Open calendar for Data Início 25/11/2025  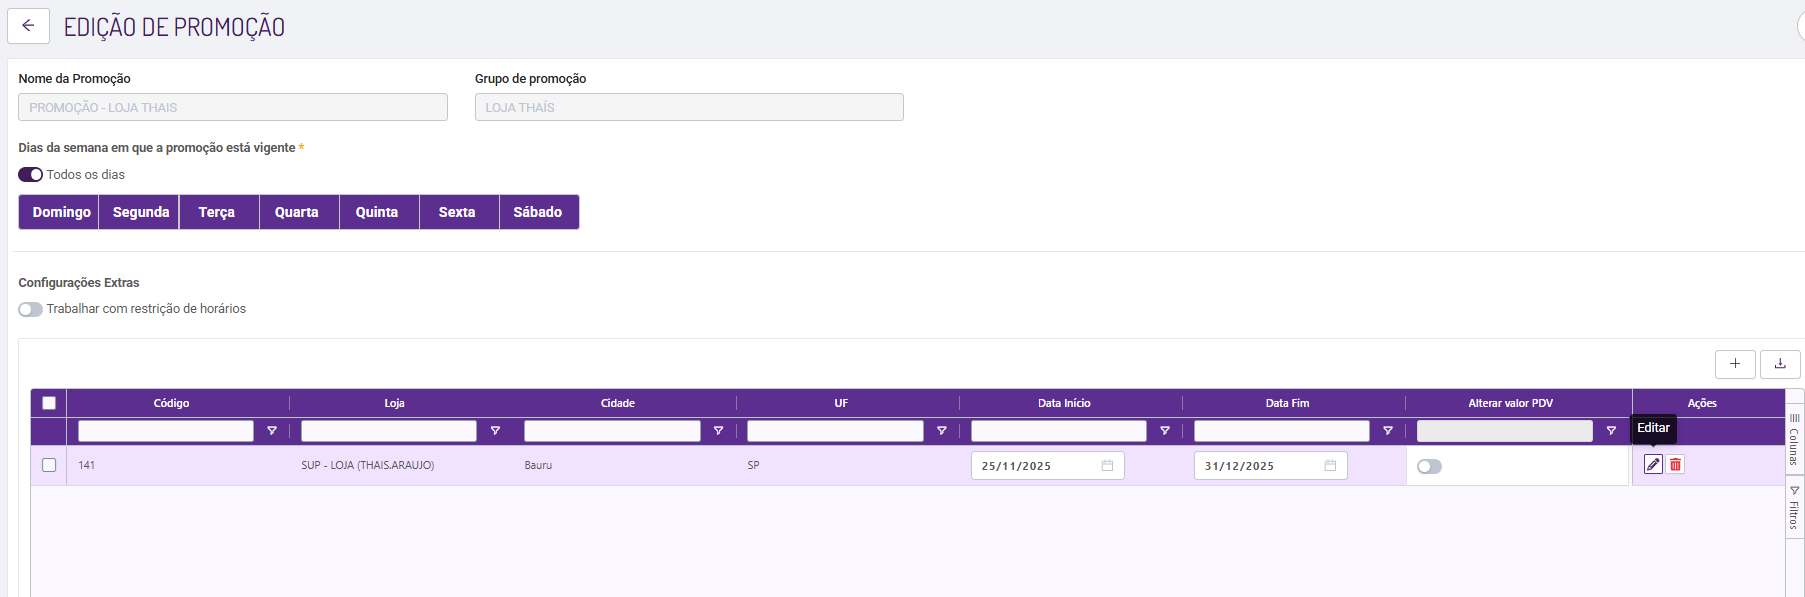(1107, 466)
